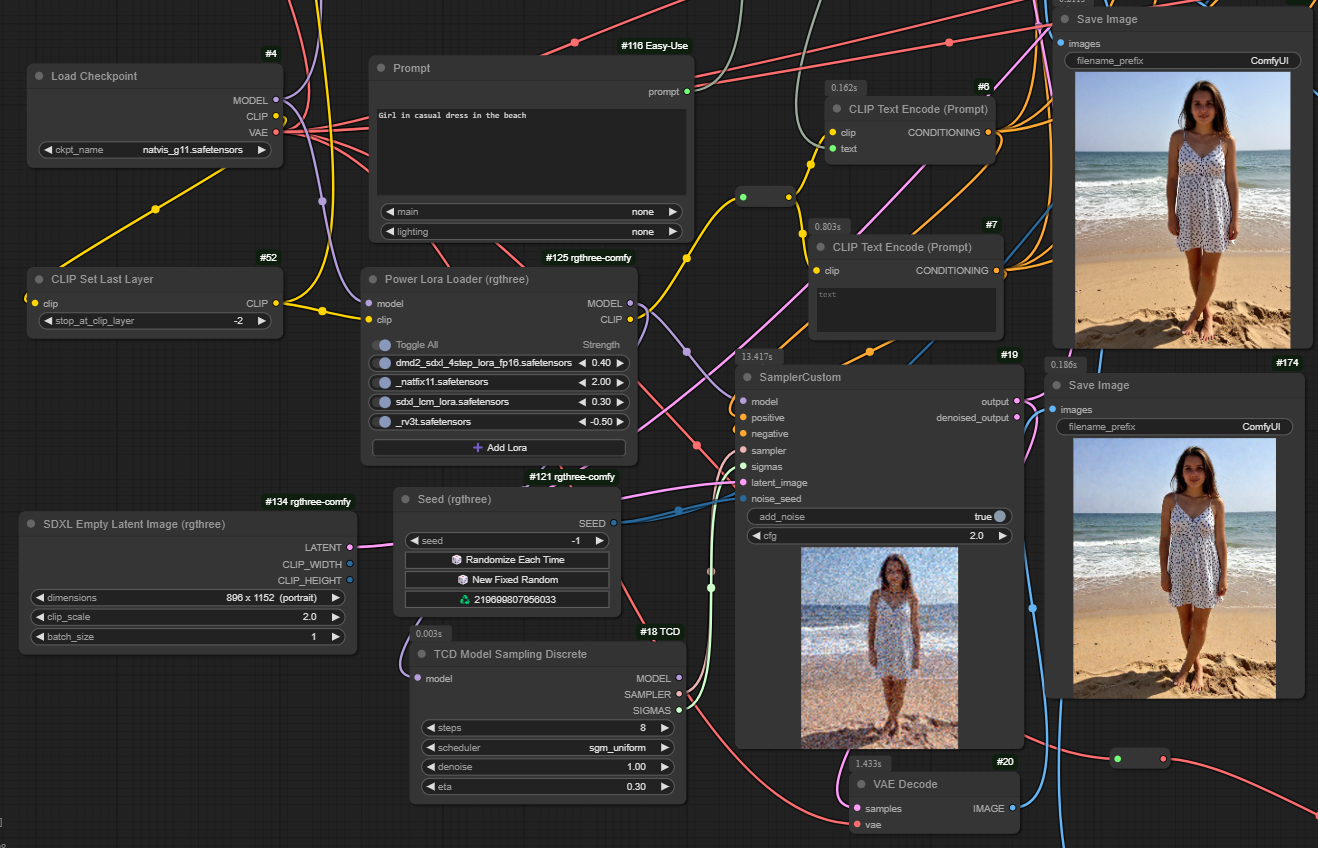Click the IMAGE output port on VAE Decode
This screenshot has width=1318, height=848.
(1012, 808)
